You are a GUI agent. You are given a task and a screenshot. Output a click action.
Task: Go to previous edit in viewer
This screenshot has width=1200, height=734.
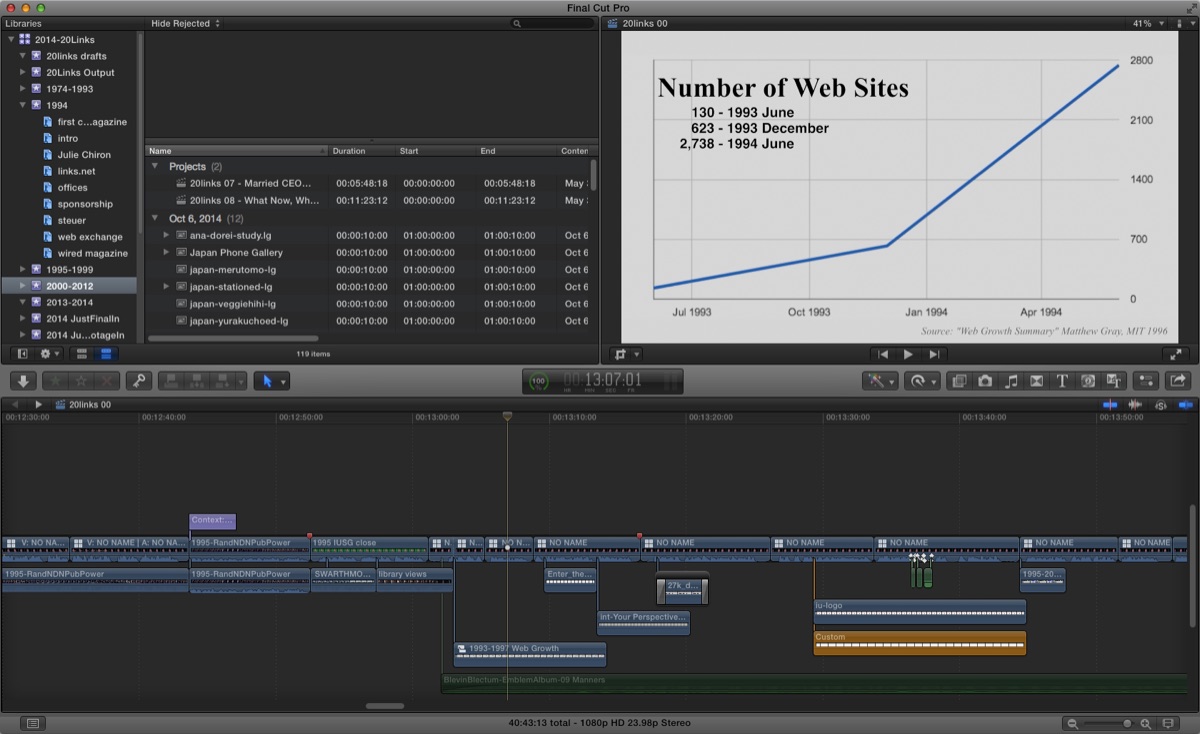883,354
